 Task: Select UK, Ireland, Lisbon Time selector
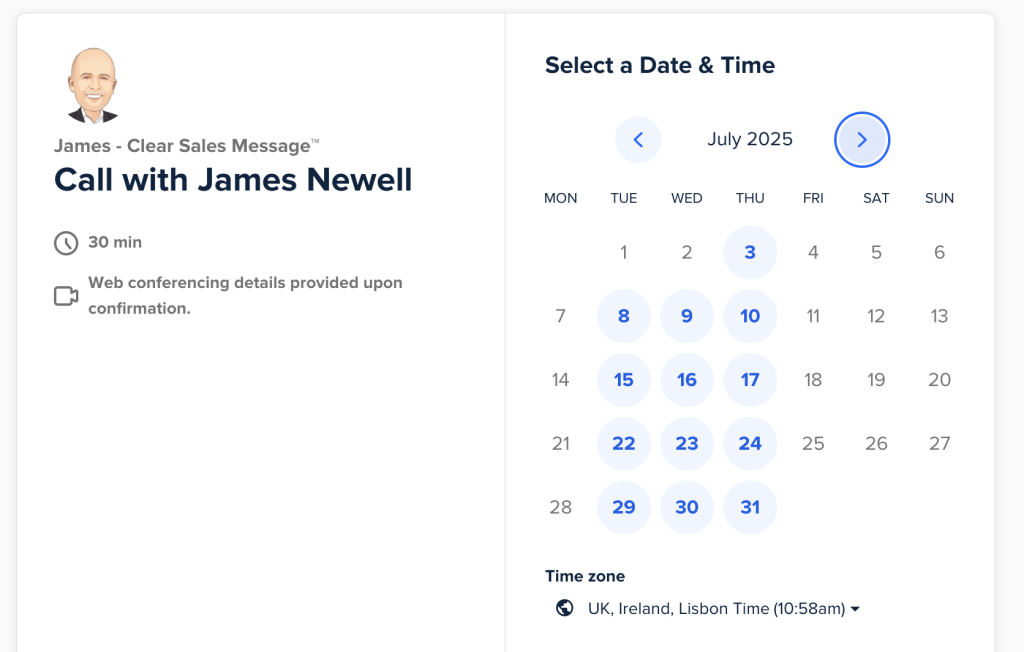709,609
